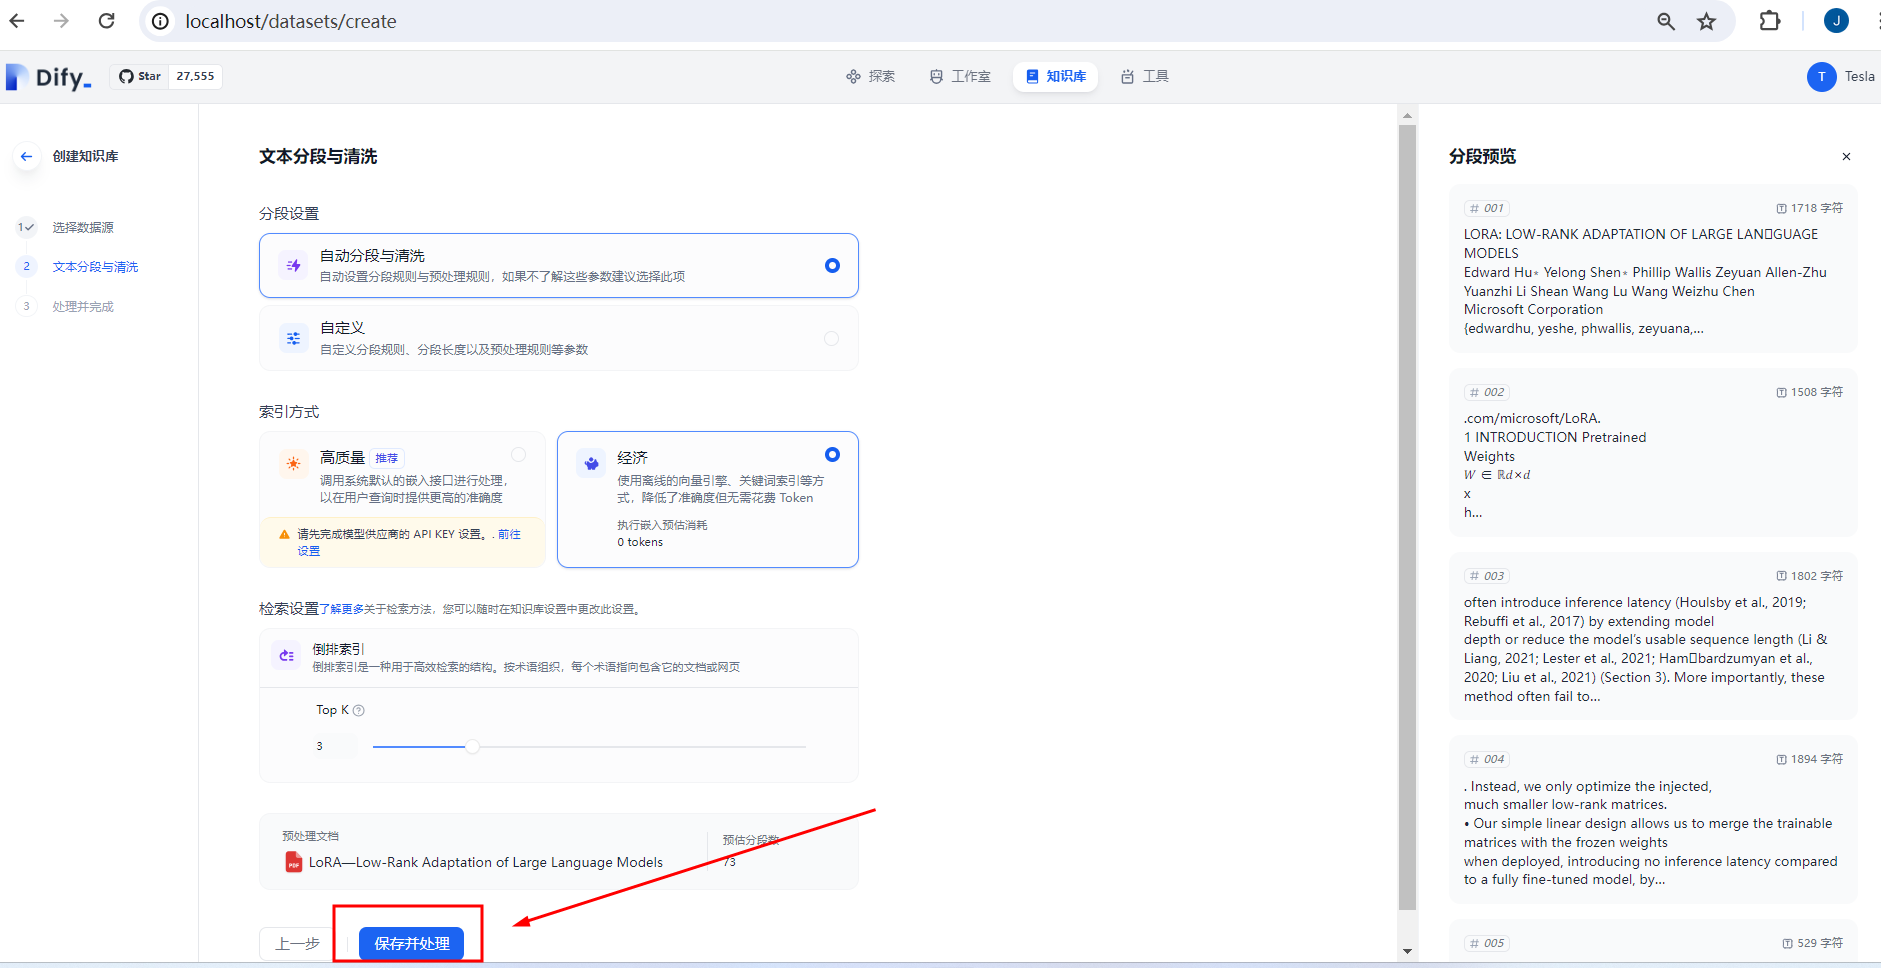The width and height of the screenshot is (1881, 968).
Task: Click the Top K slider handle
Action: click(x=472, y=746)
